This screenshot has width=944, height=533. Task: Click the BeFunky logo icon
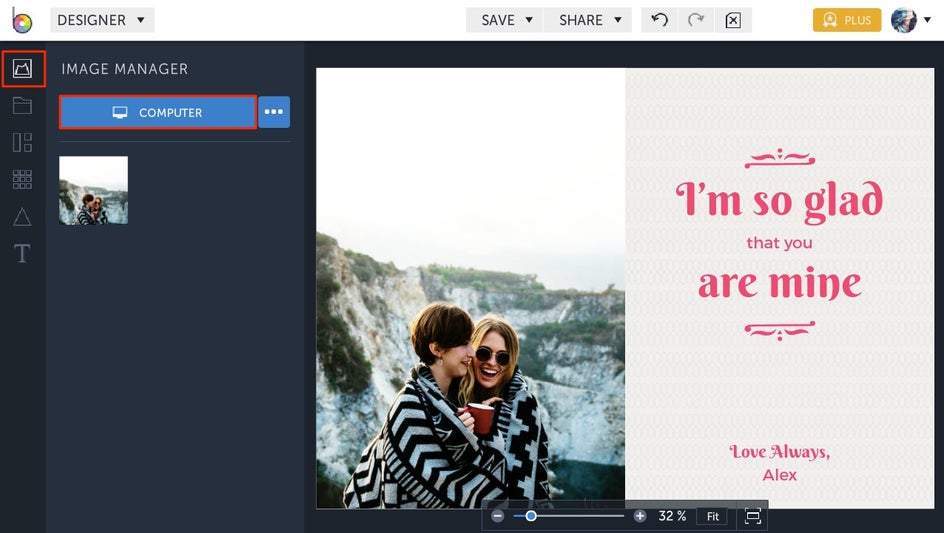(21, 20)
